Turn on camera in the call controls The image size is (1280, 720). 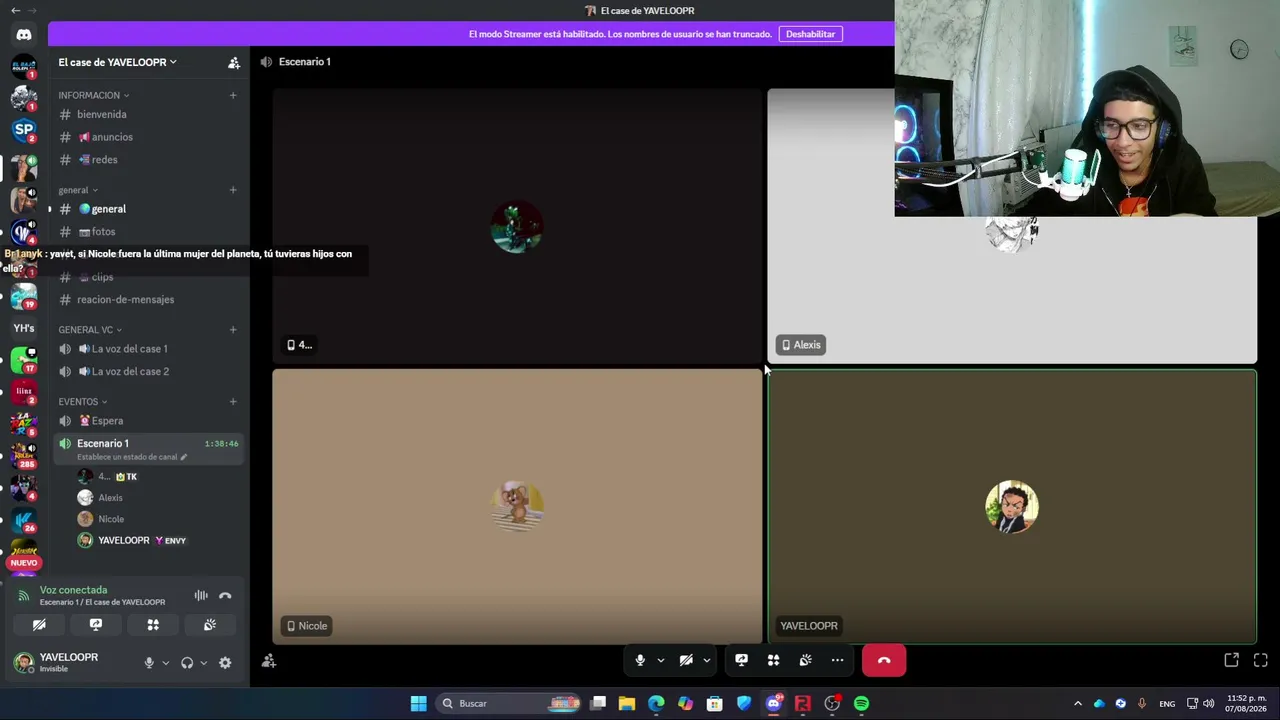[x=686, y=660]
